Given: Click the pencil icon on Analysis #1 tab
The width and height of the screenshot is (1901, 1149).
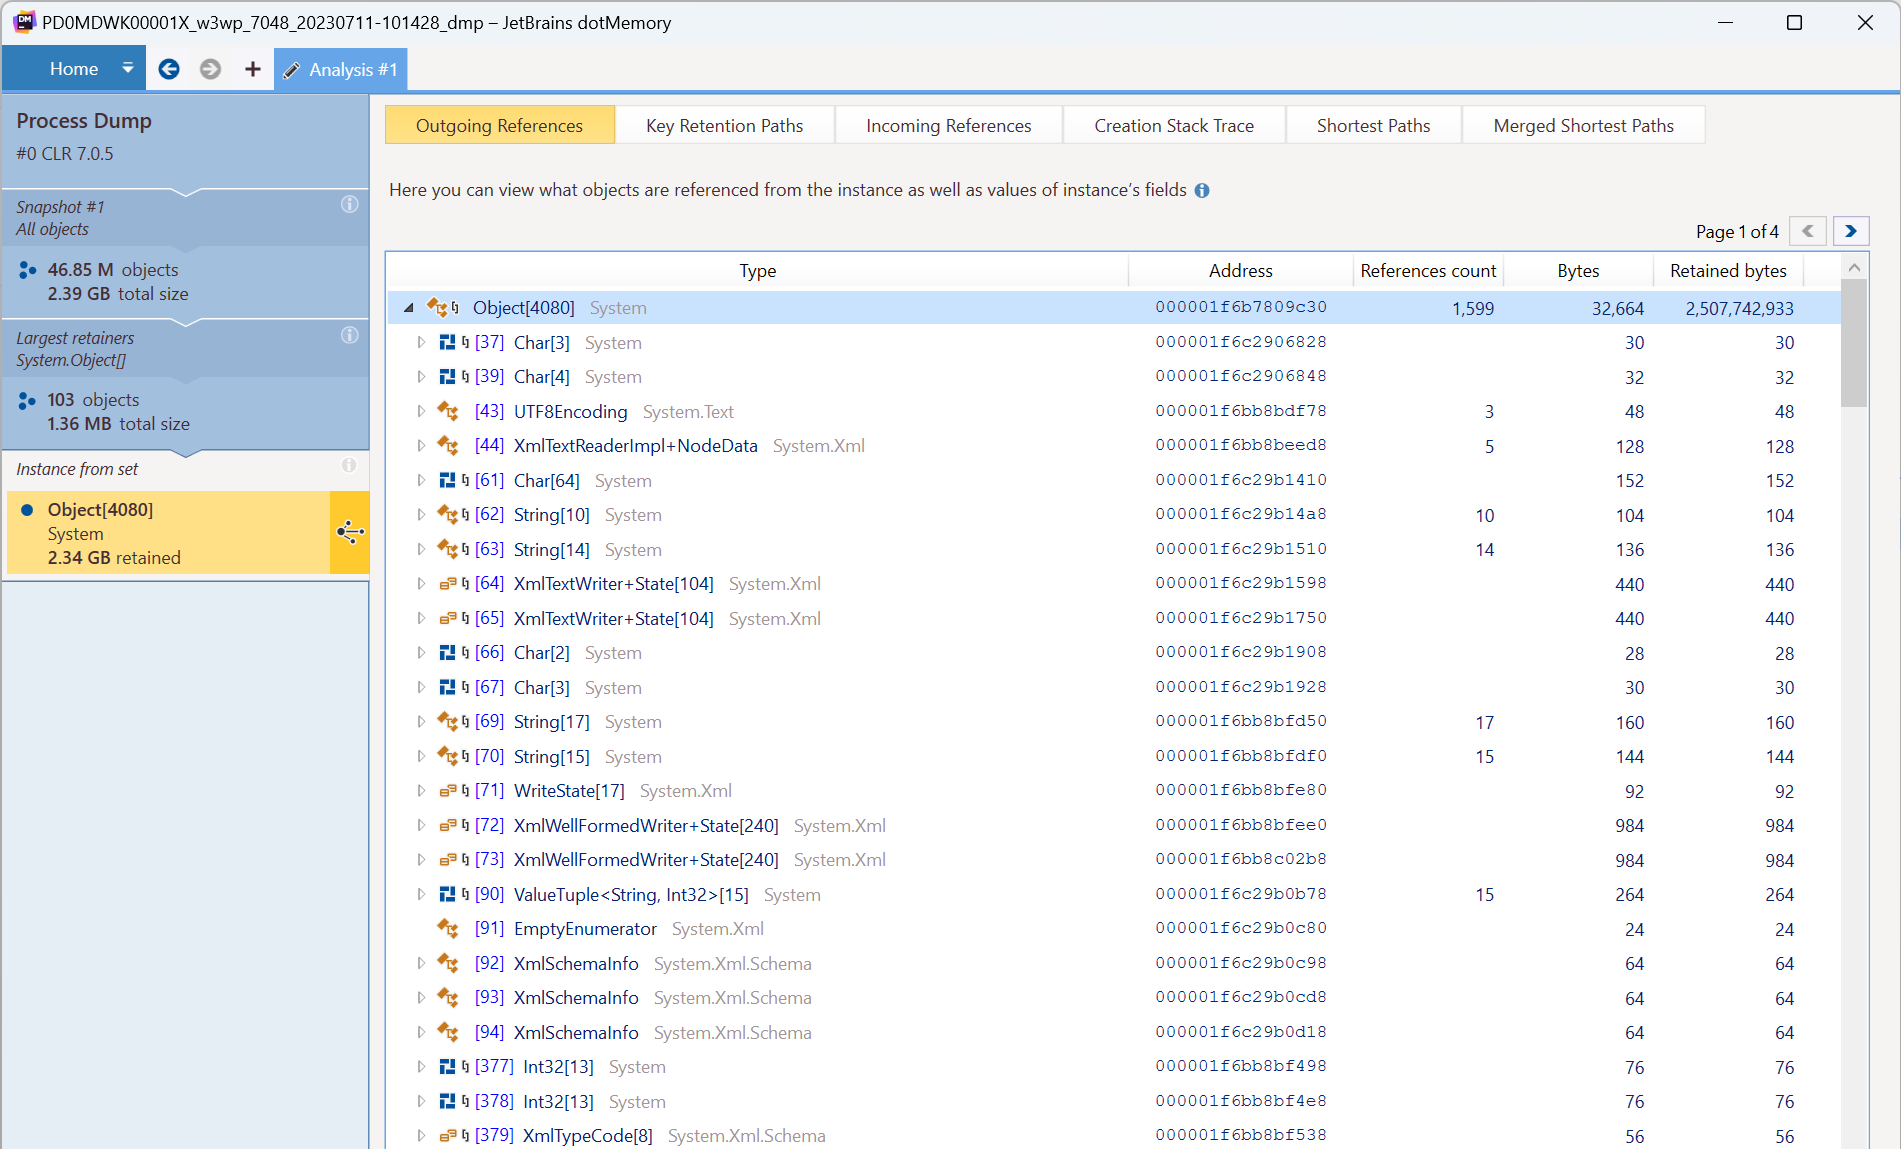Looking at the screenshot, I should (x=291, y=69).
